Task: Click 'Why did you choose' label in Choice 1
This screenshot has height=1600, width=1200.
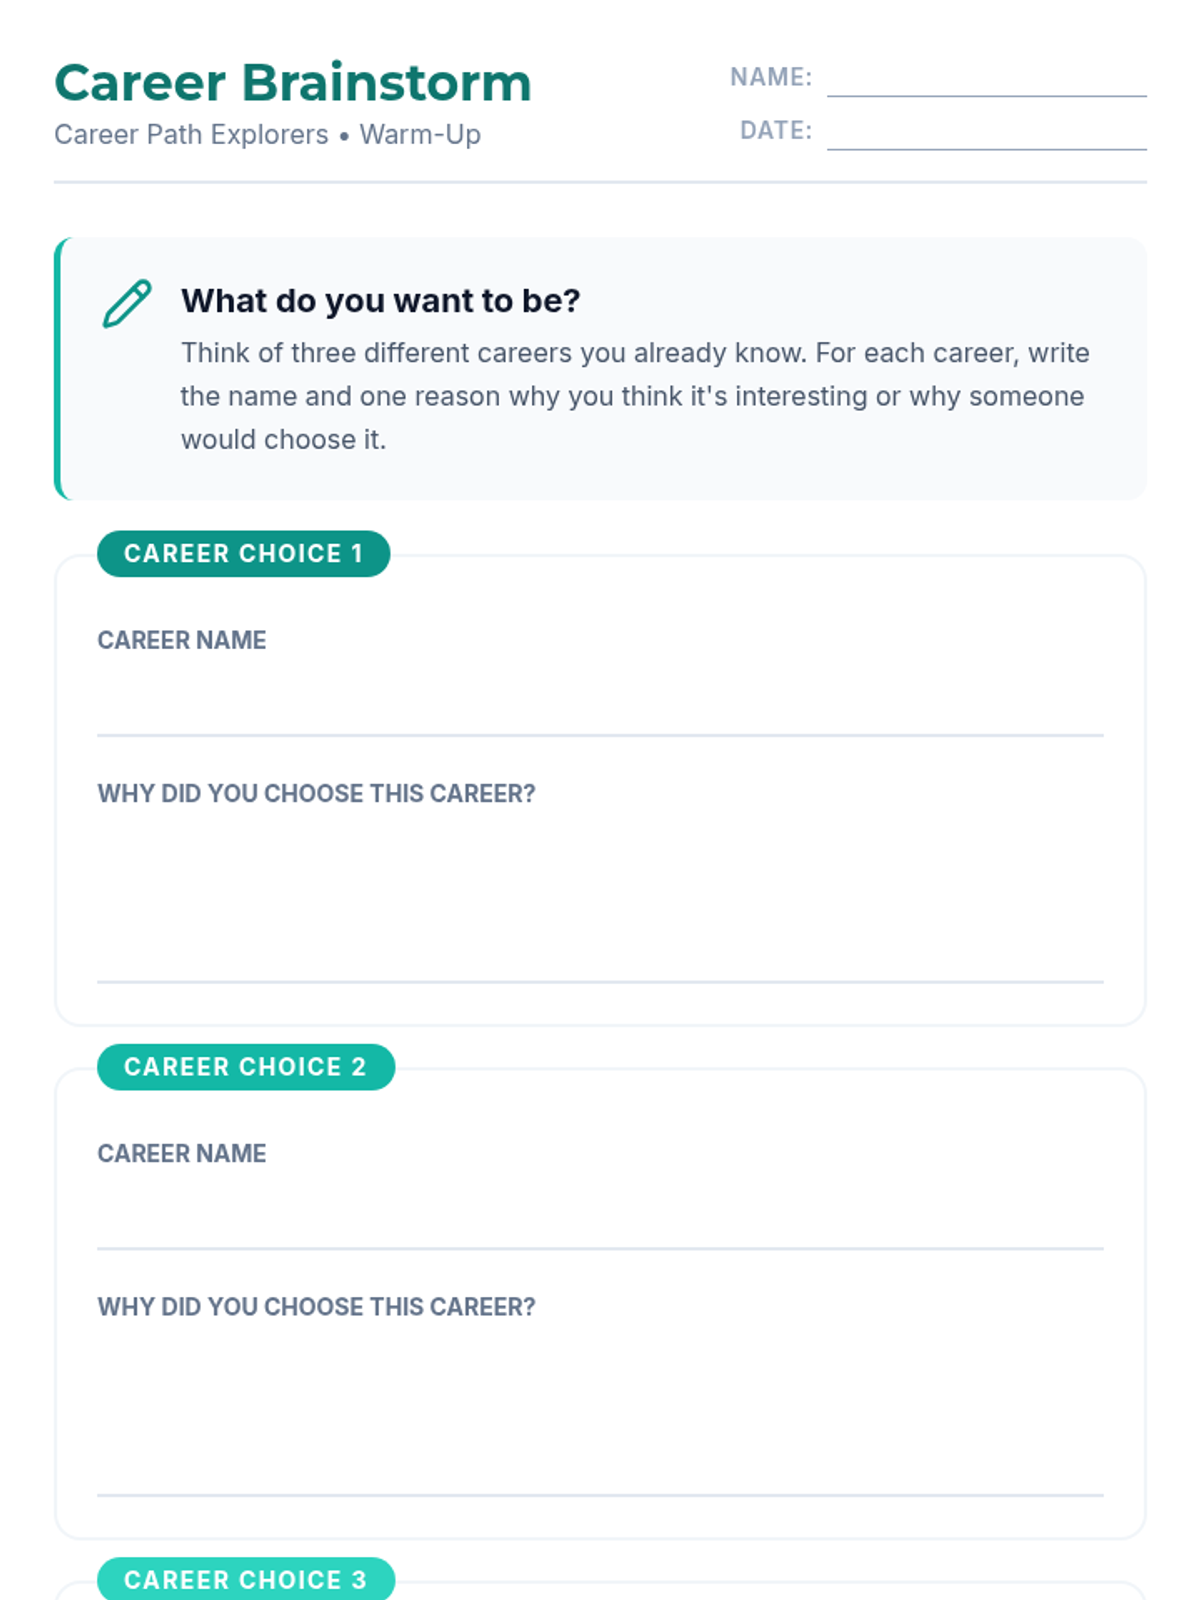Action: click(316, 793)
